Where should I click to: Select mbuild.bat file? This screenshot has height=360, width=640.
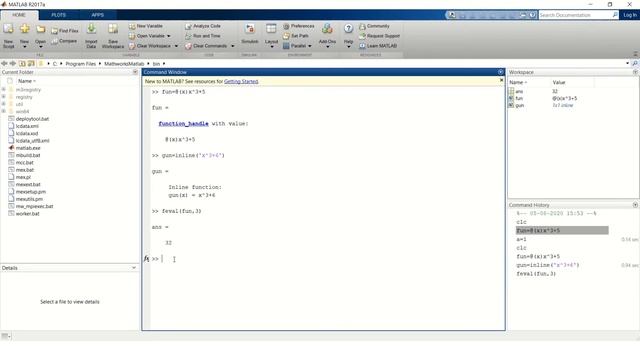click(x=28, y=156)
